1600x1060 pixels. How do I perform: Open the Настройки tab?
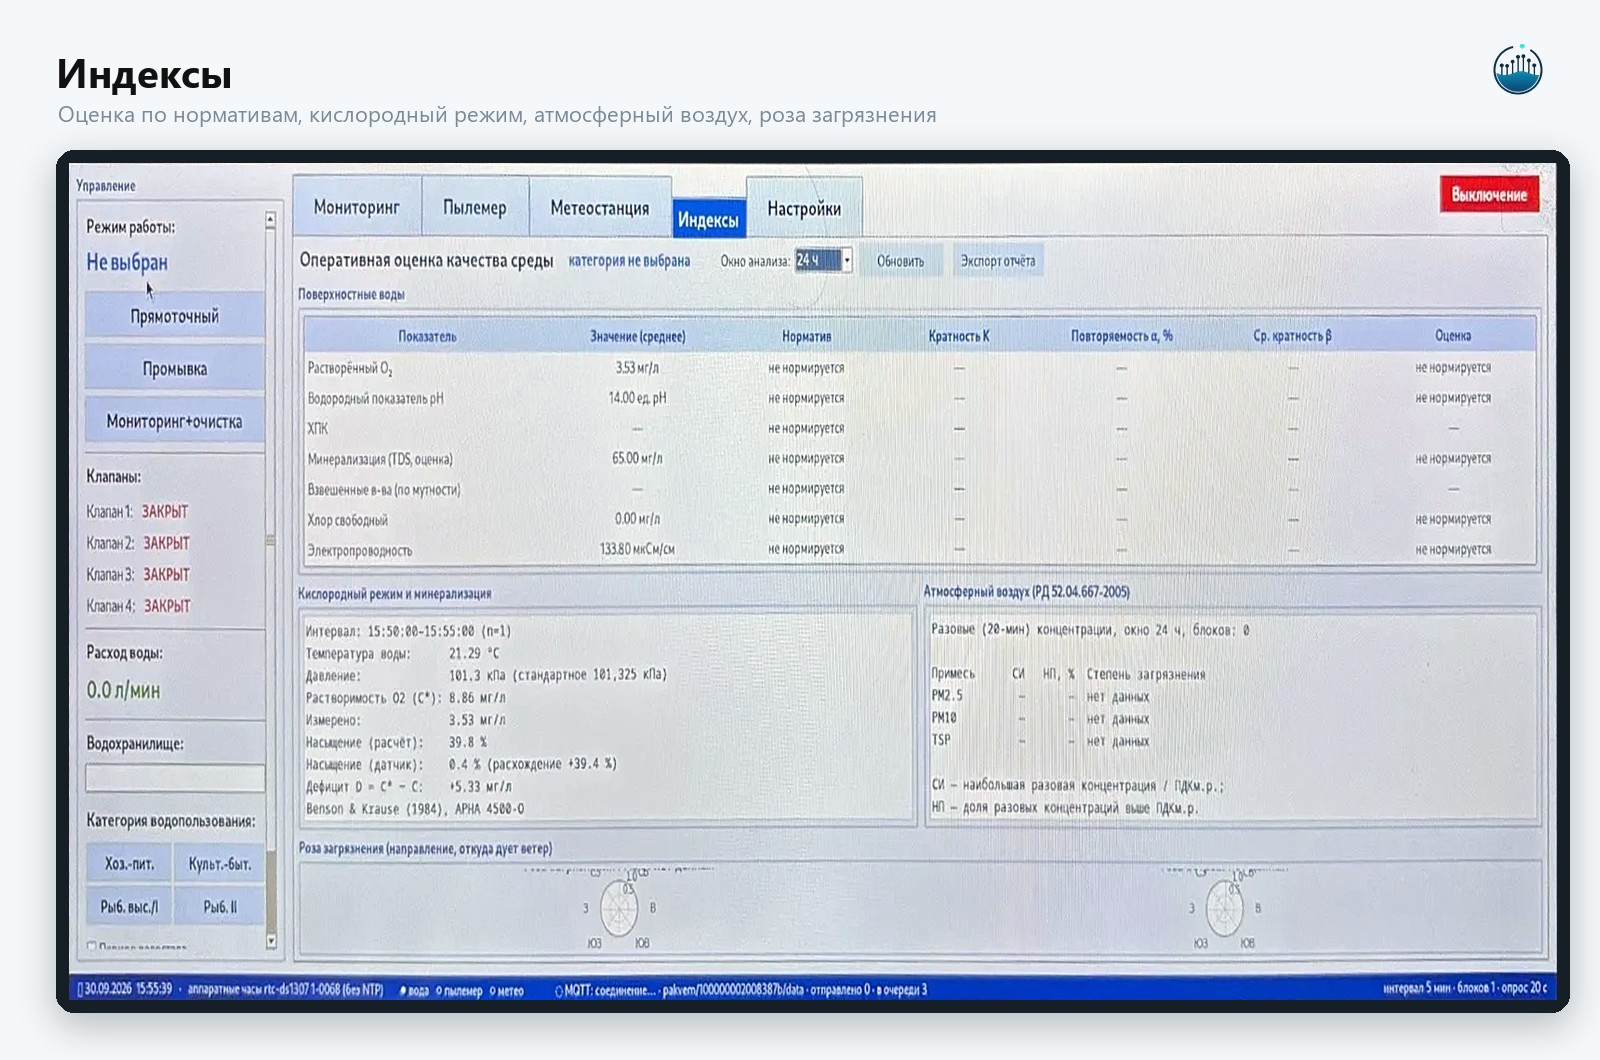(804, 208)
